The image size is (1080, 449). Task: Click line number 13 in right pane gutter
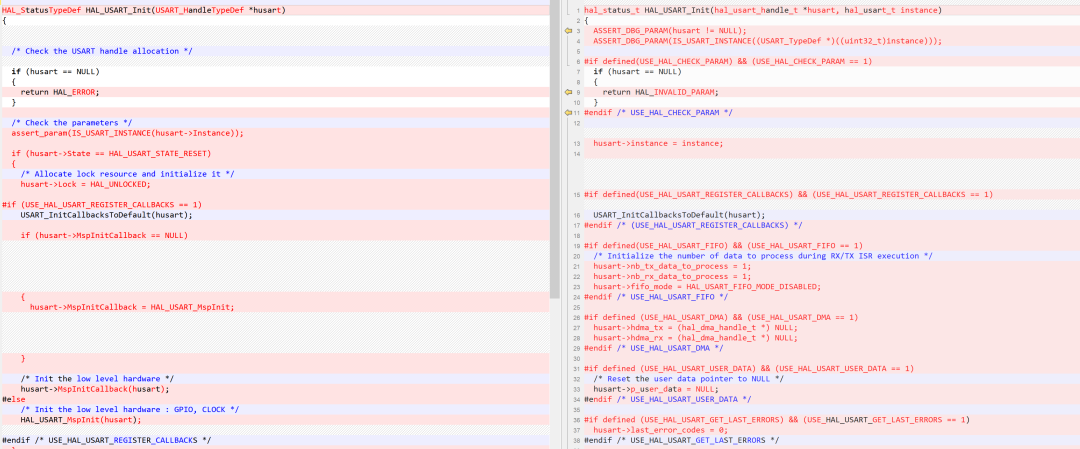click(577, 143)
